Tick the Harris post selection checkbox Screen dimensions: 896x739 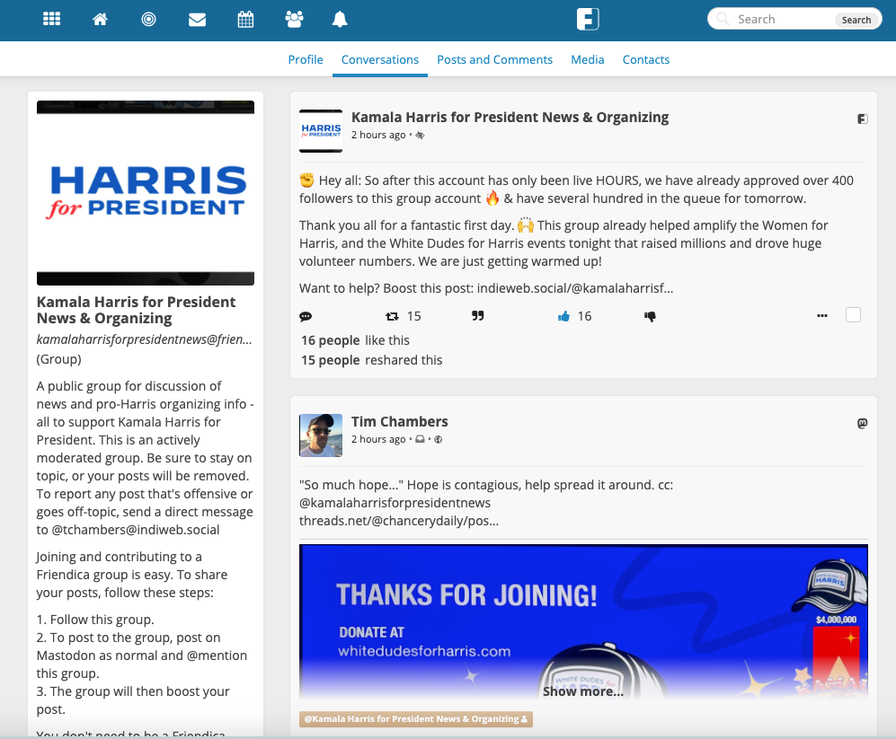click(853, 315)
